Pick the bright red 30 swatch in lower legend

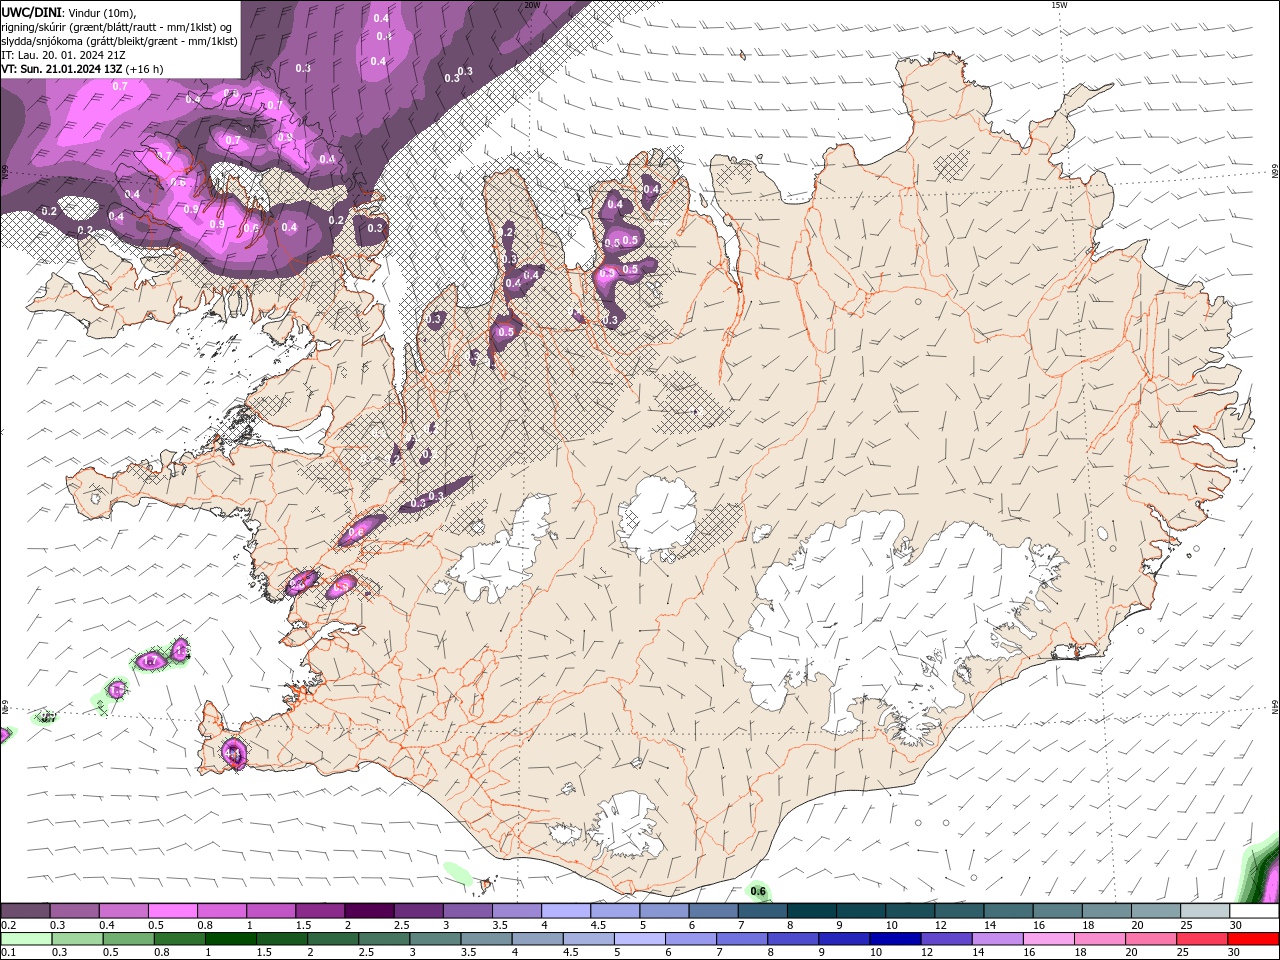[1254, 939]
